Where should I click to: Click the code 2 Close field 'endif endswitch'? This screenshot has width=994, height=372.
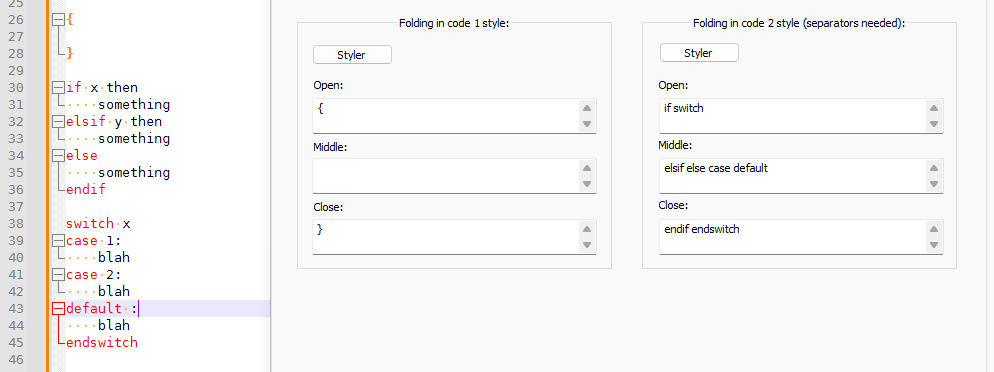click(x=793, y=237)
